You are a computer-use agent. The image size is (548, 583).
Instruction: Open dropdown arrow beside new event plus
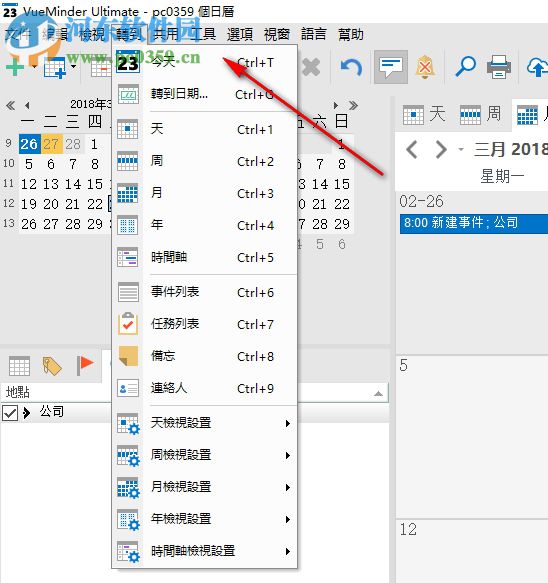pos(34,67)
